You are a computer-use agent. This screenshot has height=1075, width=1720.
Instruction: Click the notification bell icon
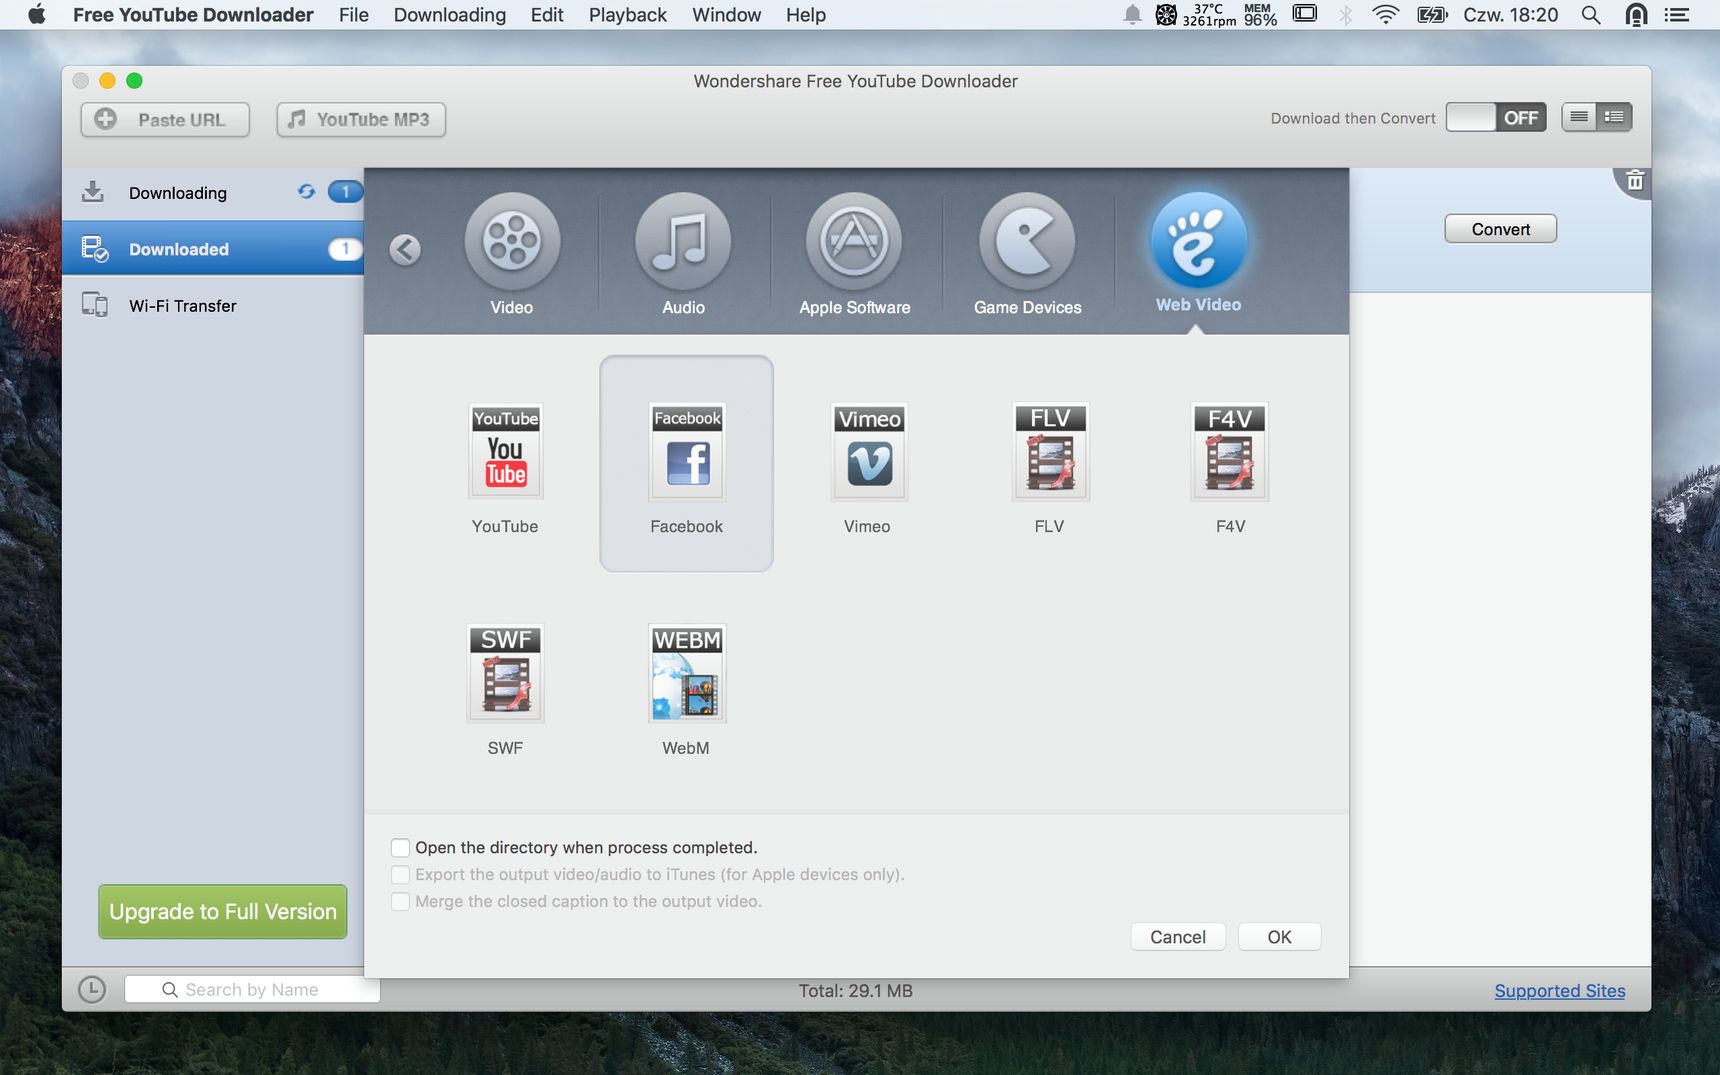tap(1132, 15)
